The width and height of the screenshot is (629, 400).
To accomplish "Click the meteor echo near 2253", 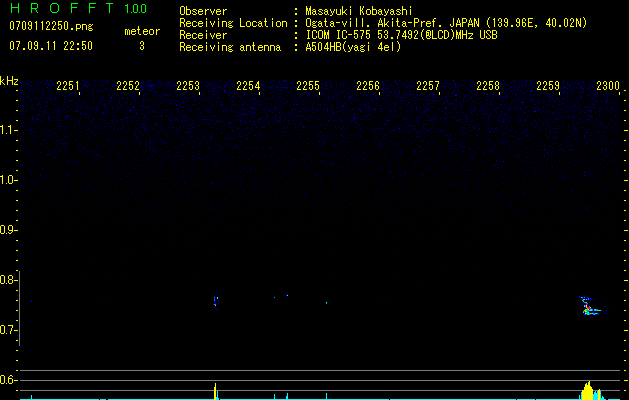I will [x=216, y=303].
